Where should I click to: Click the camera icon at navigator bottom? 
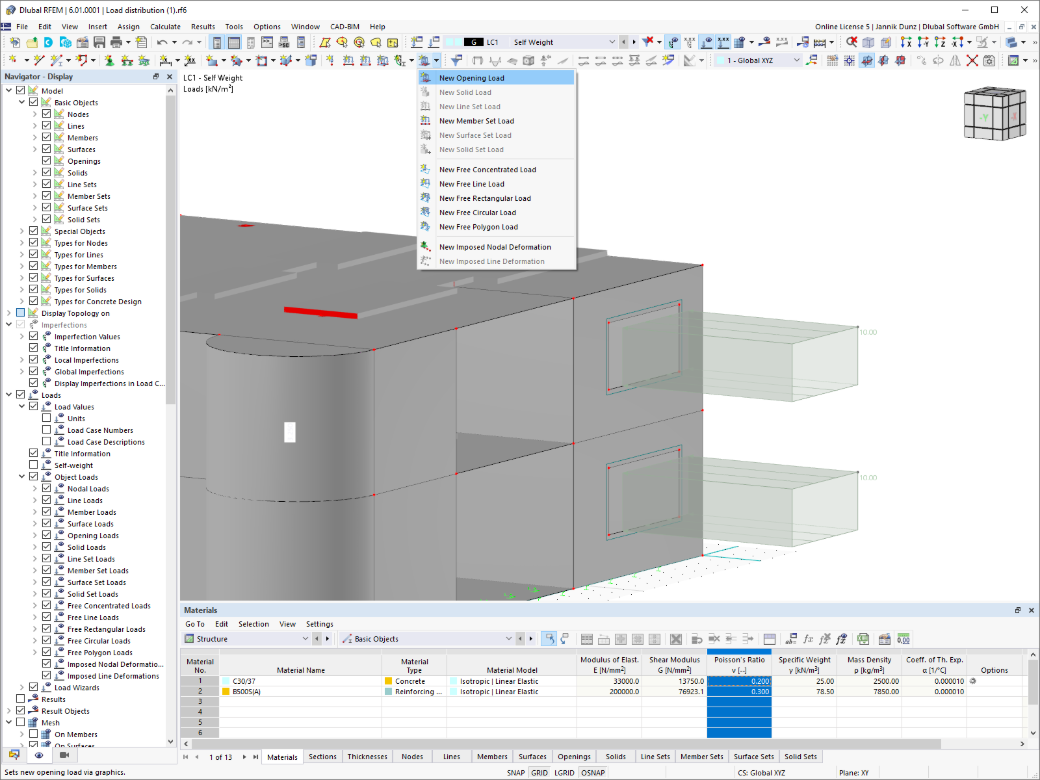pyautogui.click(x=64, y=755)
